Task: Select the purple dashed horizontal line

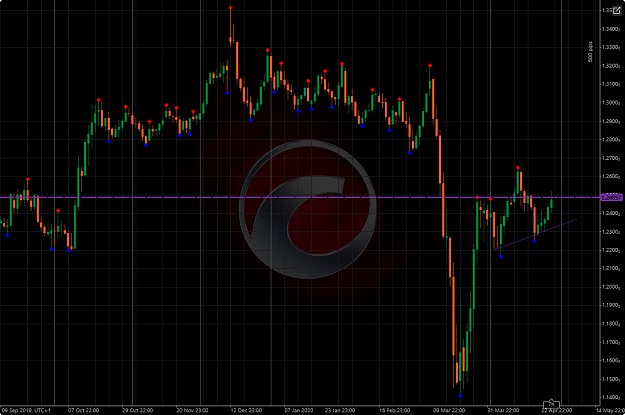Action: pos(300,197)
